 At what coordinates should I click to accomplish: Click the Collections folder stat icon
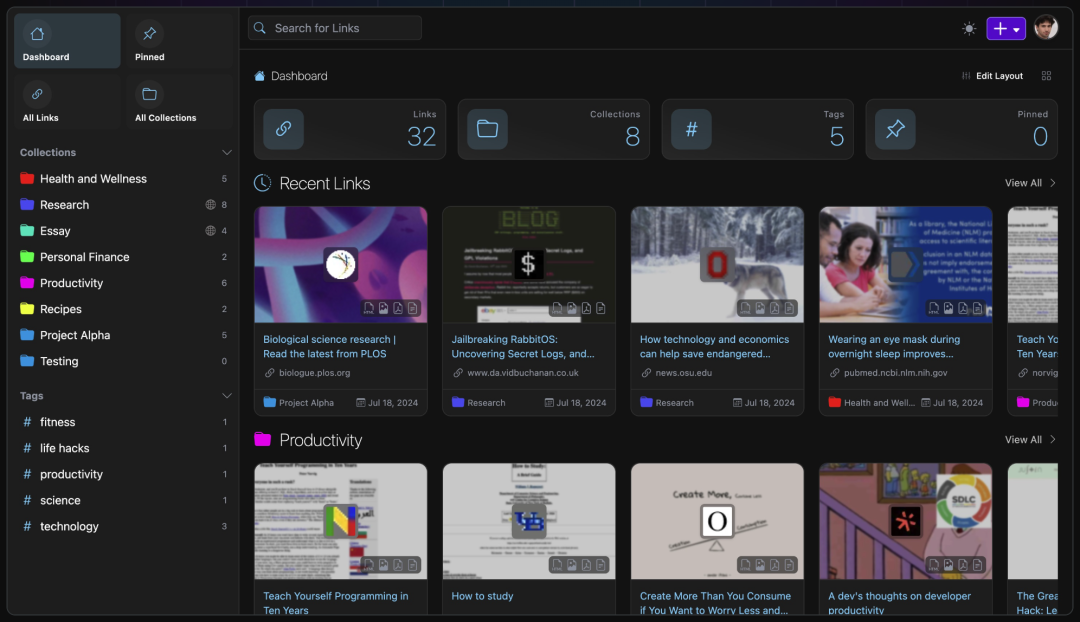[487, 129]
